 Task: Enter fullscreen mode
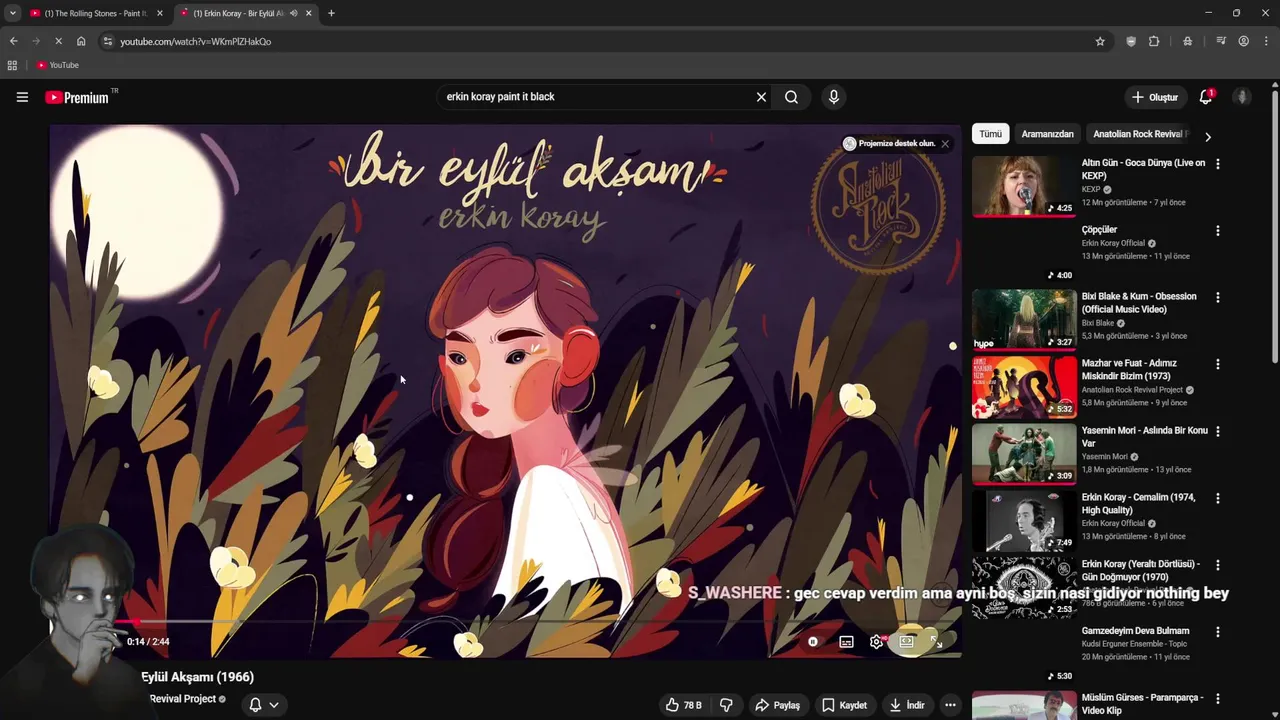[x=936, y=642]
